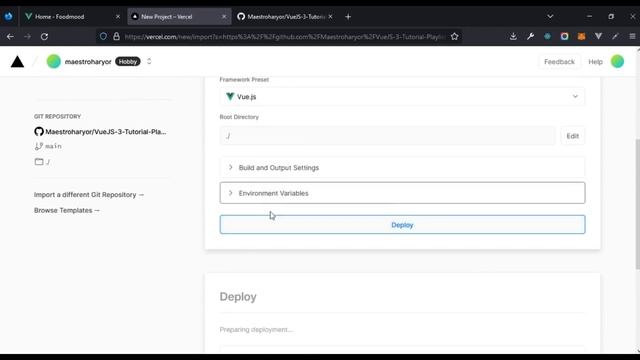Click the Deploy button
Viewport: 640px width, 360px height.
pyautogui.click(x=402, y=225)
